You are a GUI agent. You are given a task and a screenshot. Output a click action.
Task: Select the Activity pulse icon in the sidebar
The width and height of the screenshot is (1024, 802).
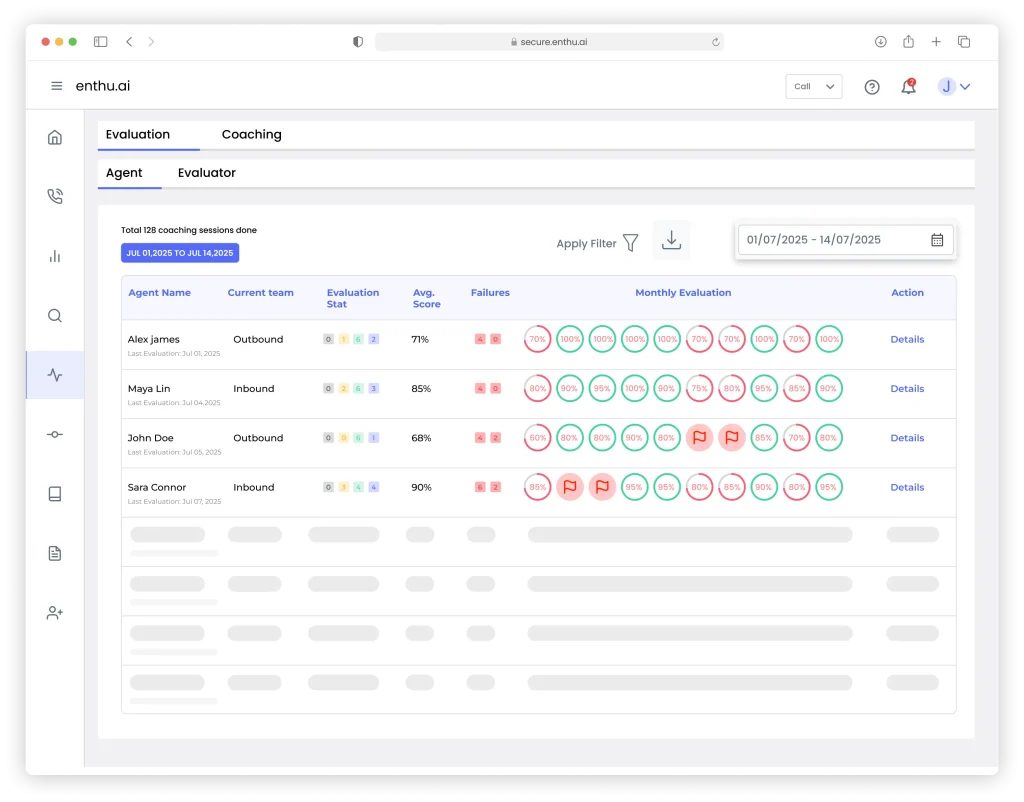pos(54,375)
